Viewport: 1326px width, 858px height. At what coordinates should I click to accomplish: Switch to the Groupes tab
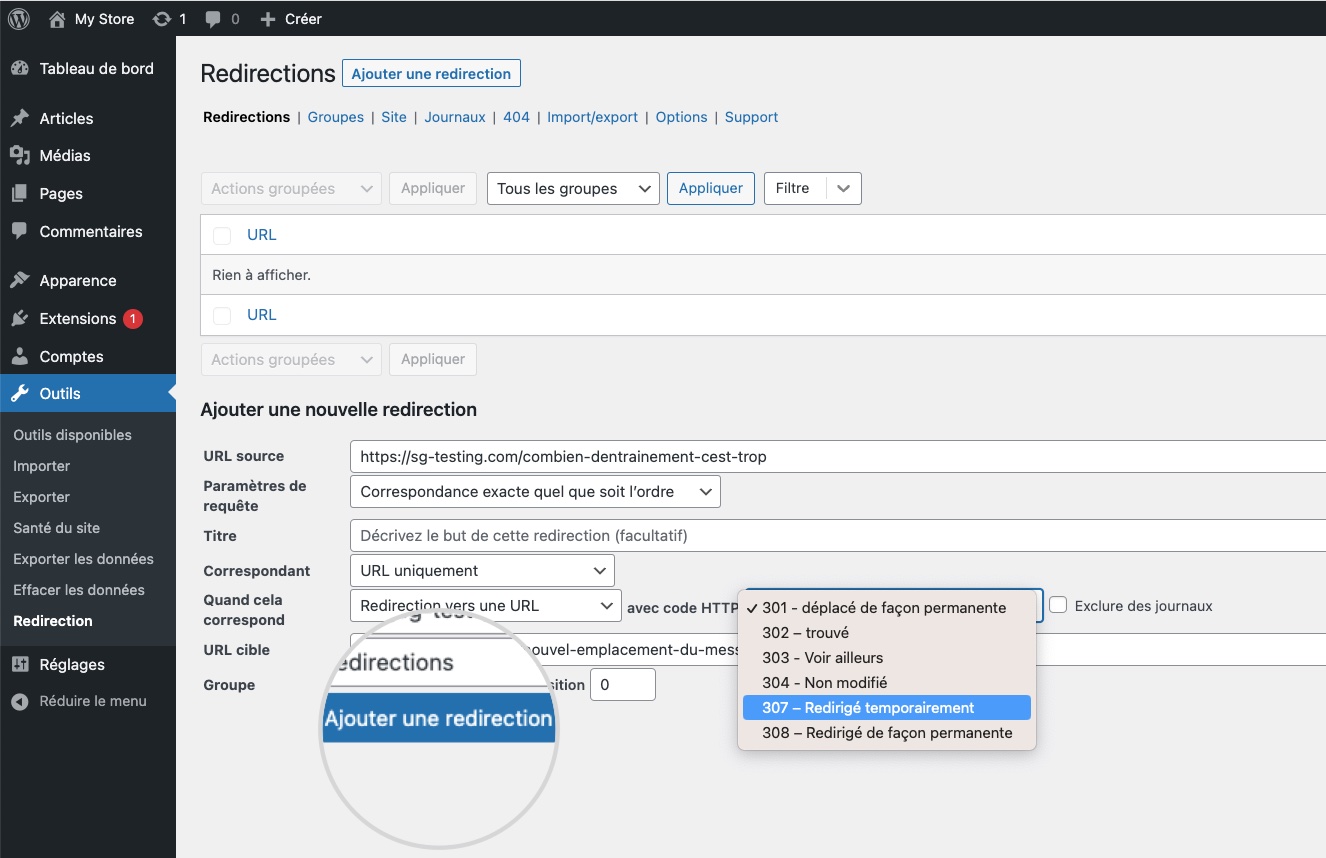tap(336, 117)
